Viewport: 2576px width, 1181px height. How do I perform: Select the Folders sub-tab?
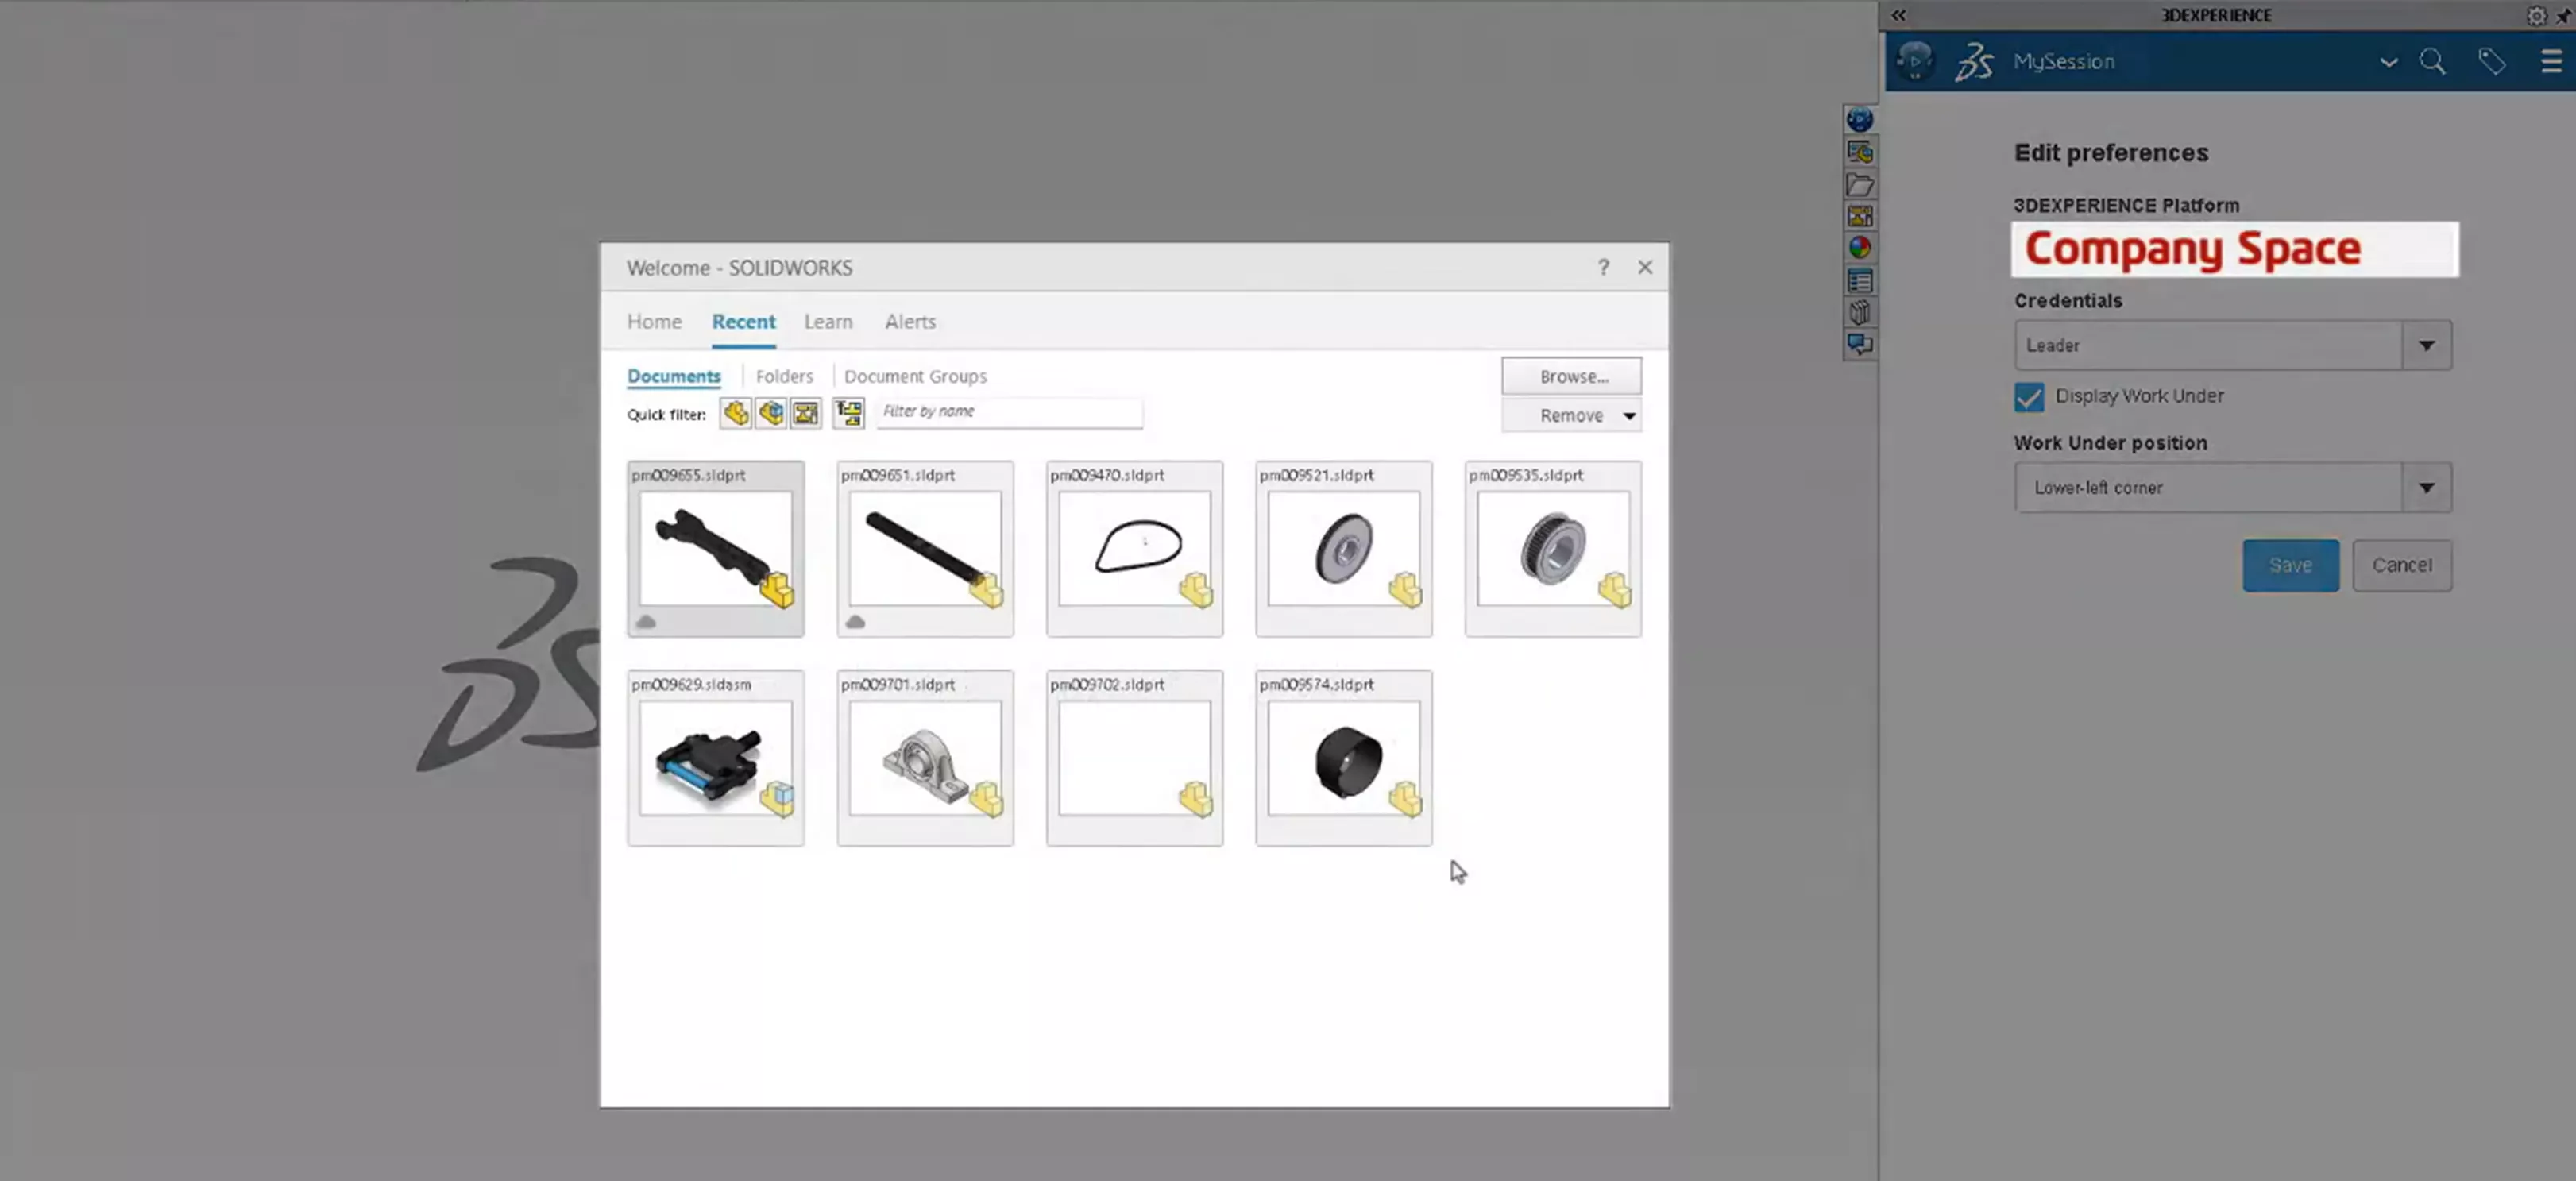(x=784, y=376)
